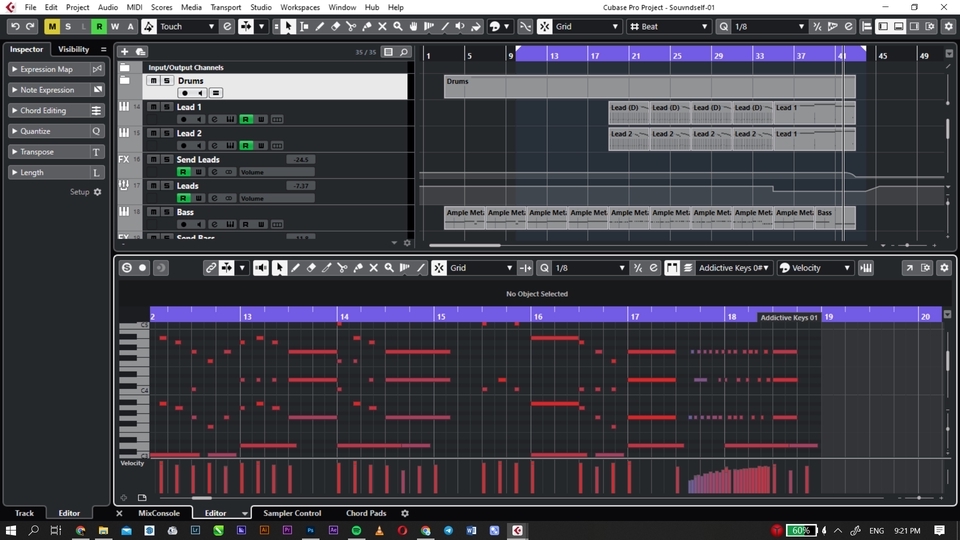
Task: Open key editor toolbar setup gear
Action: pyautogui.click(x=944, y=268)
